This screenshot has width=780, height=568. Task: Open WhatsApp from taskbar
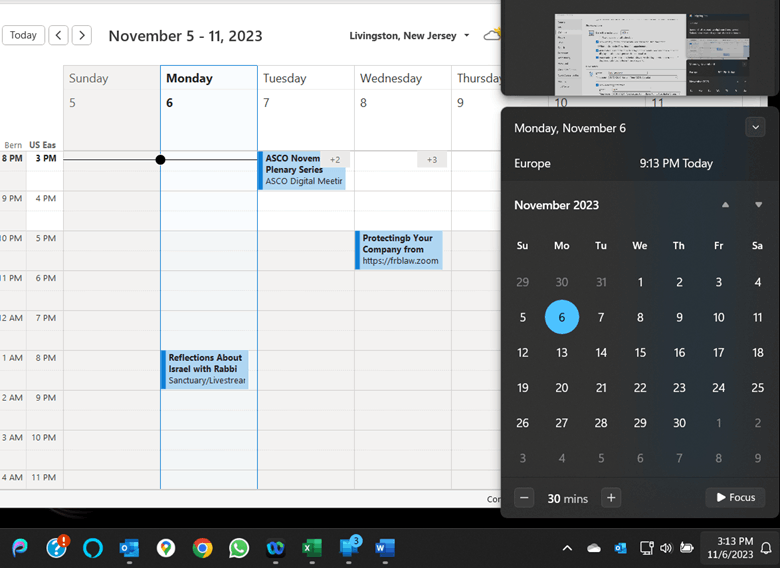(x=239, y=548)
